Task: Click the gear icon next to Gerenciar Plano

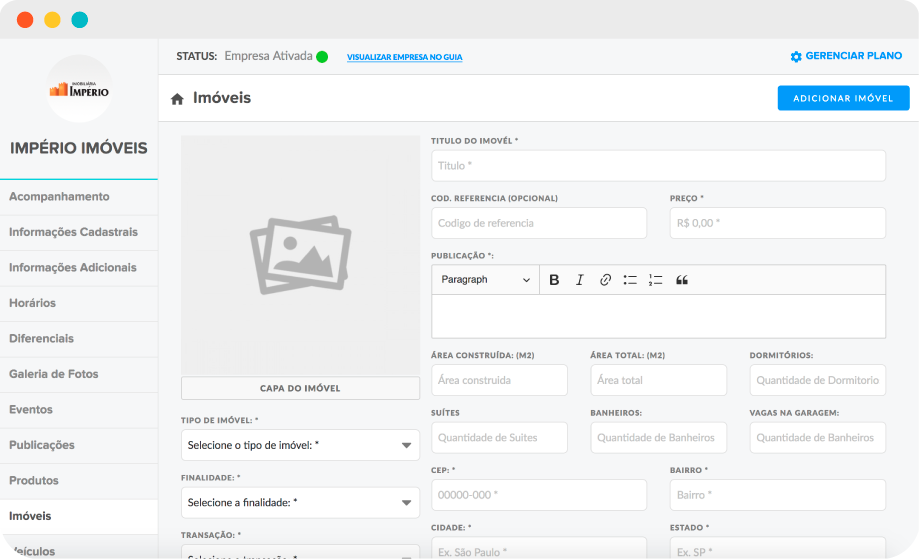Action: click(796, 56)
